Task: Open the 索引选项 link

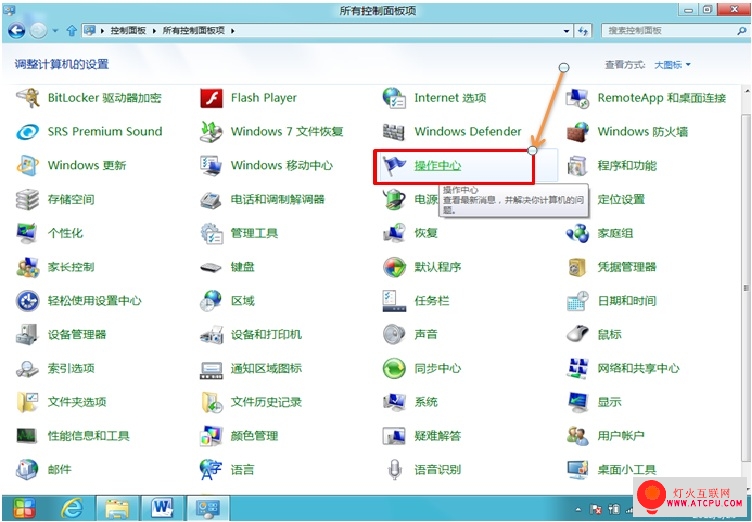Action: point(71,368)
